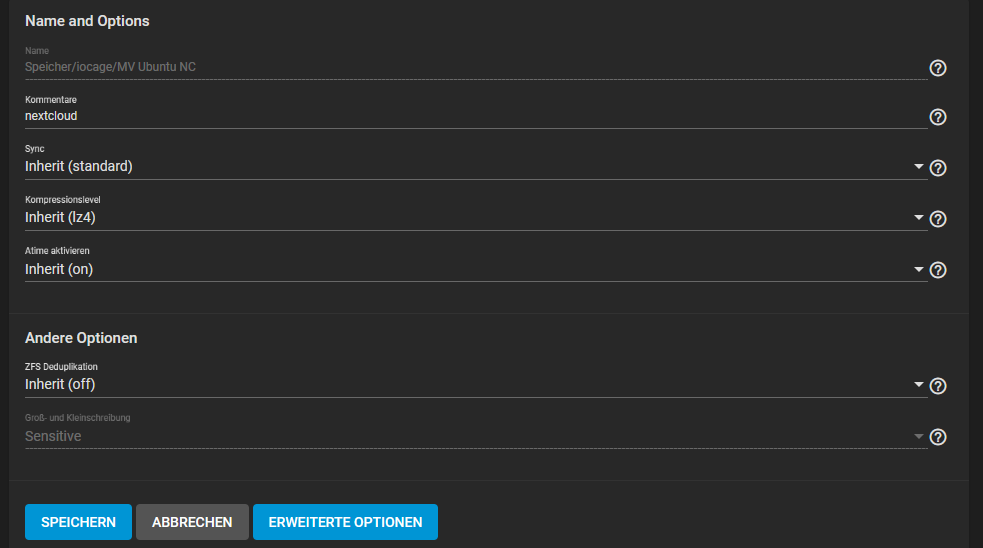Open ERWEITERTE OPTIONEN
Screen dimensions: 983x548
345,522
